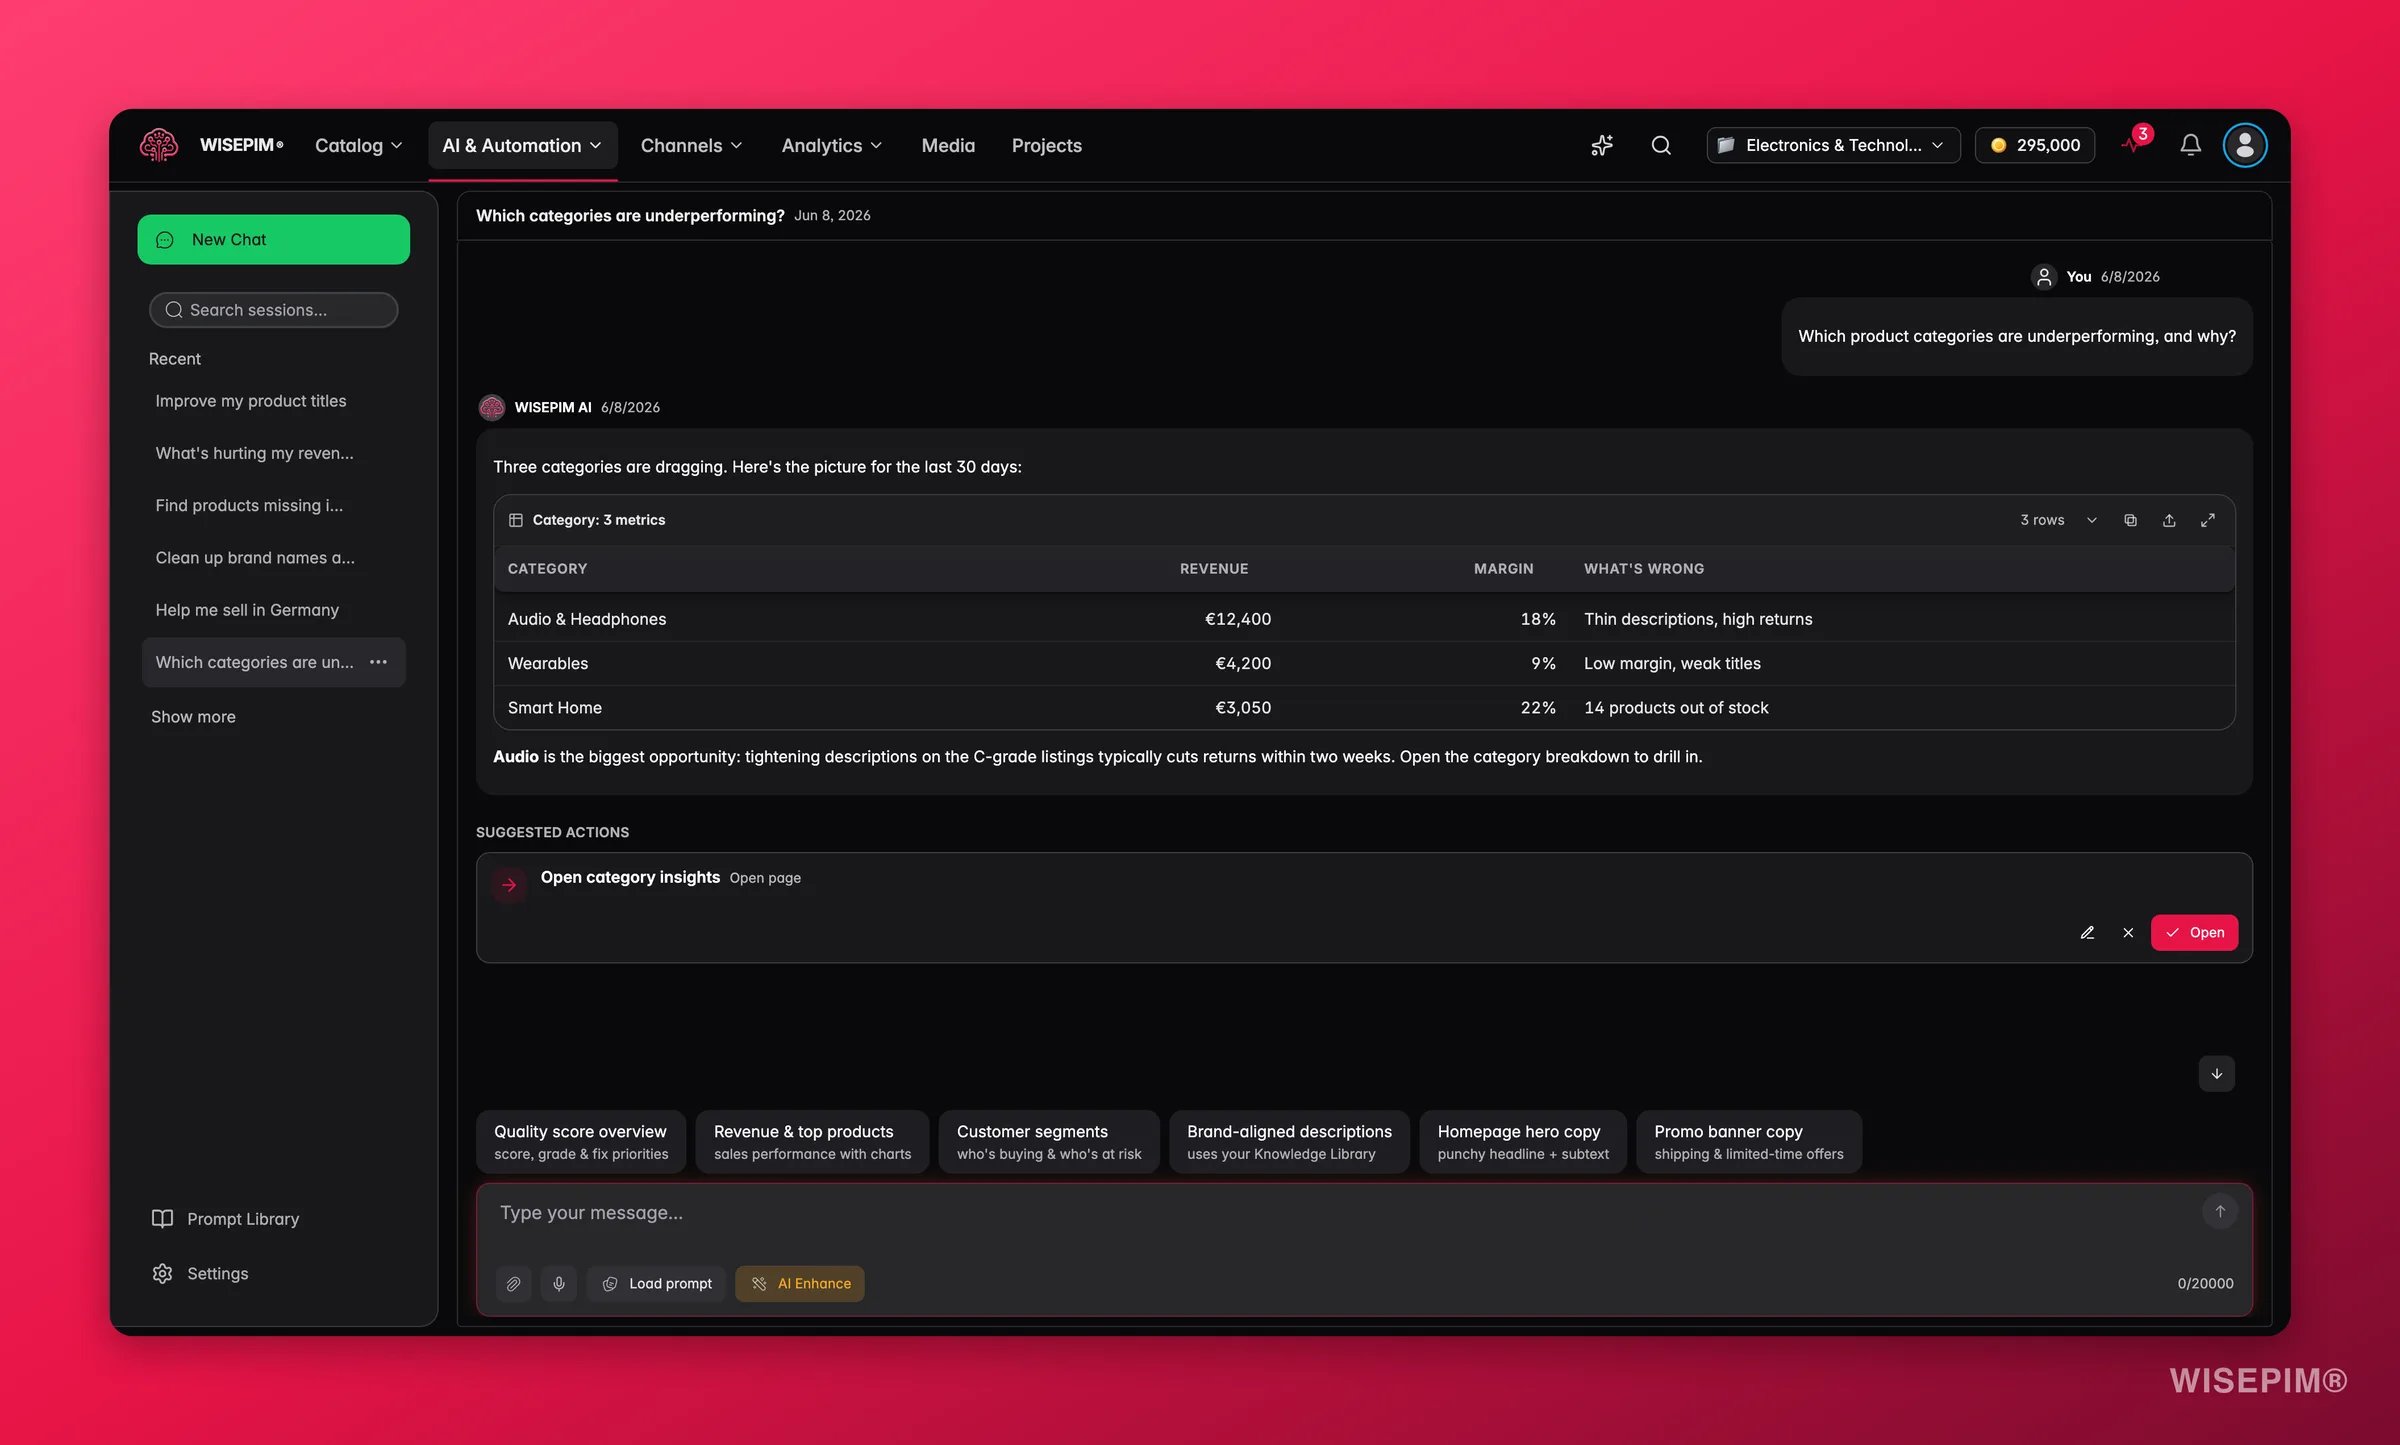Open the Electronics & Technol... workspace dropdown
2400x1445 pixels.
coord(1833,145)
